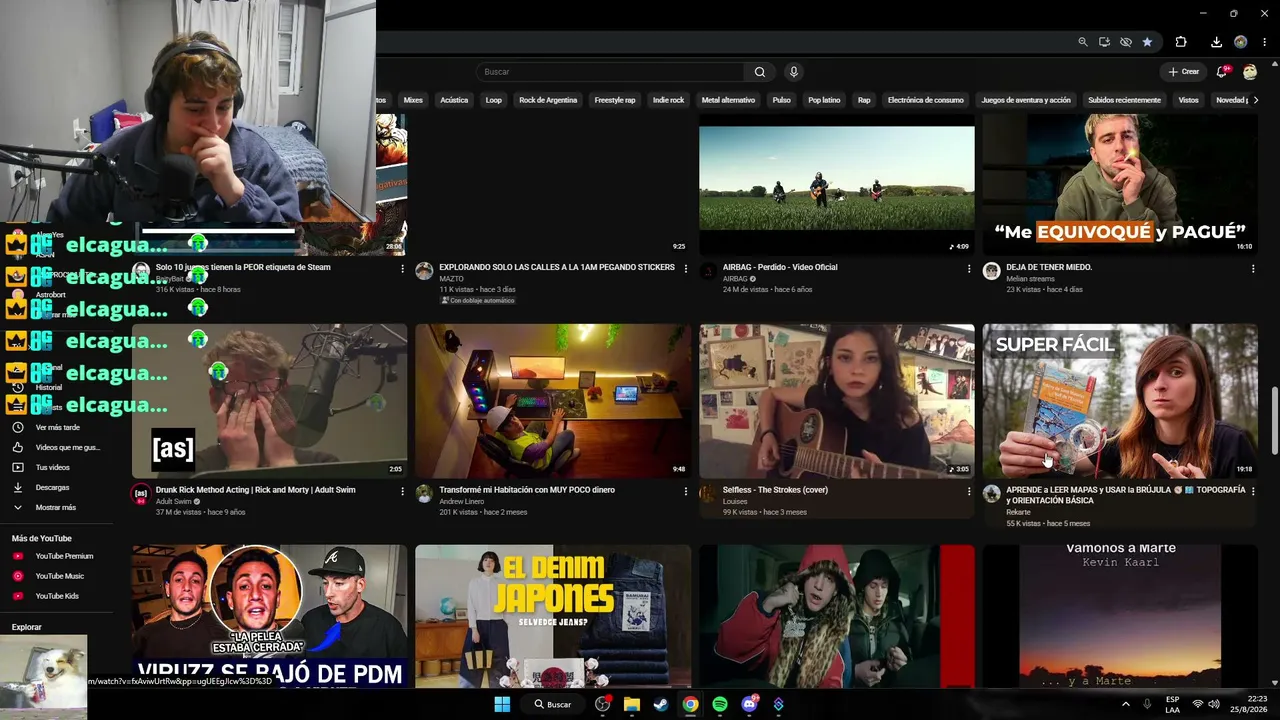Viewport: 1280px width, 720px height.
Task: Open options for Drunk Rick Method Acting video
Action: pyautogui.click(x=403, y=491)
